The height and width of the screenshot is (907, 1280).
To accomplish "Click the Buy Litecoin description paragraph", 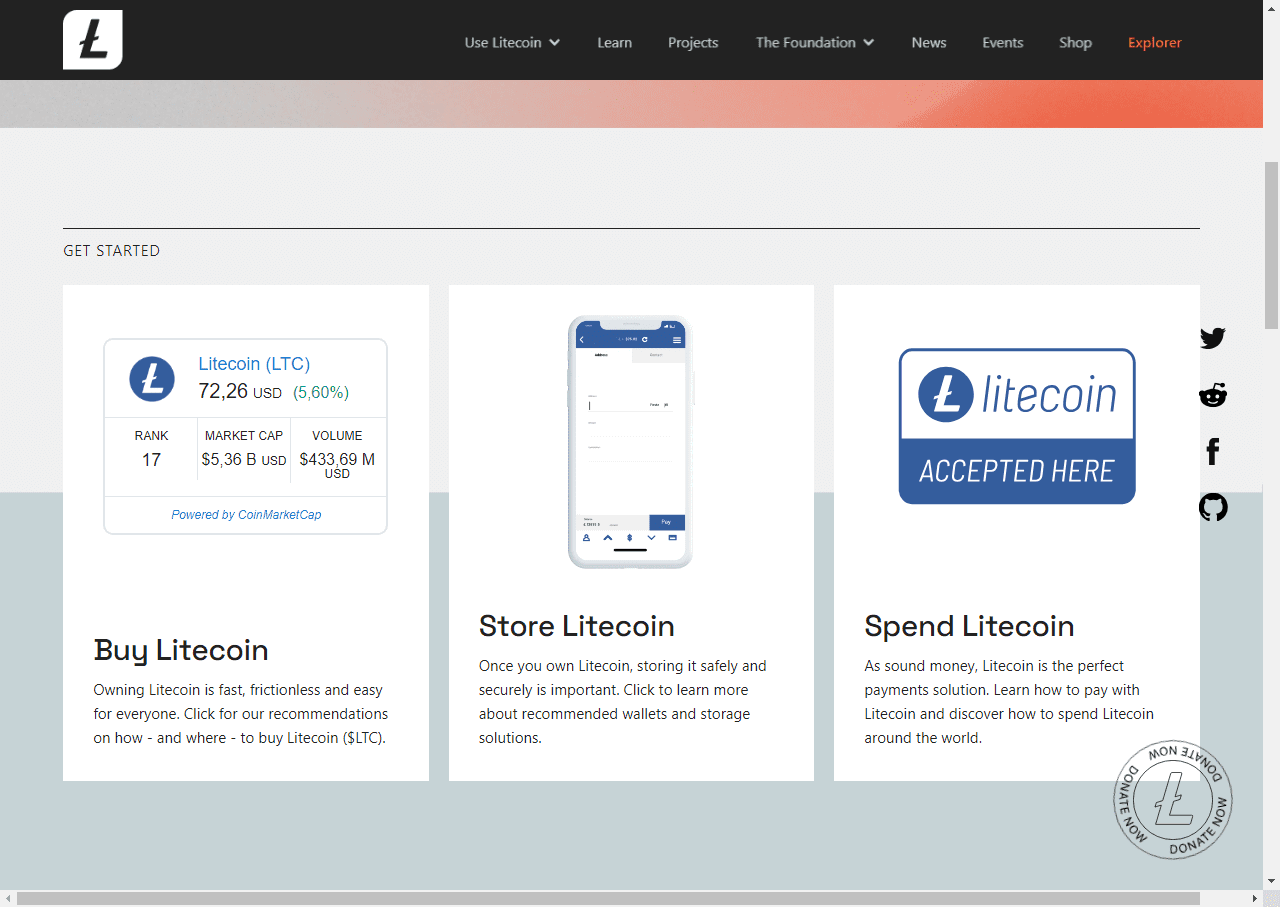I will coord(241,714).
